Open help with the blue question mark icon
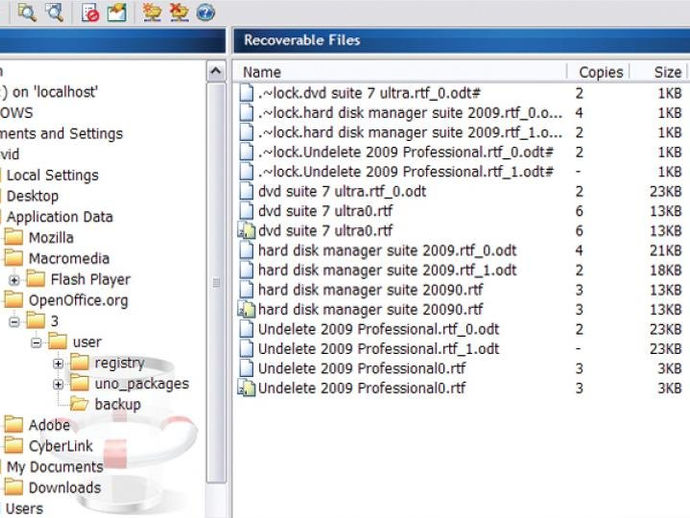 click(206, 12)
